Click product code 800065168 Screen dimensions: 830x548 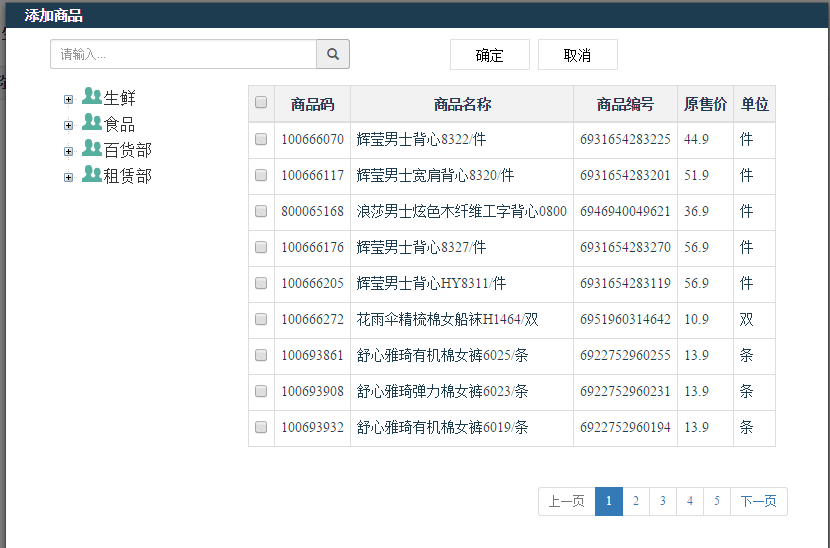312,211
